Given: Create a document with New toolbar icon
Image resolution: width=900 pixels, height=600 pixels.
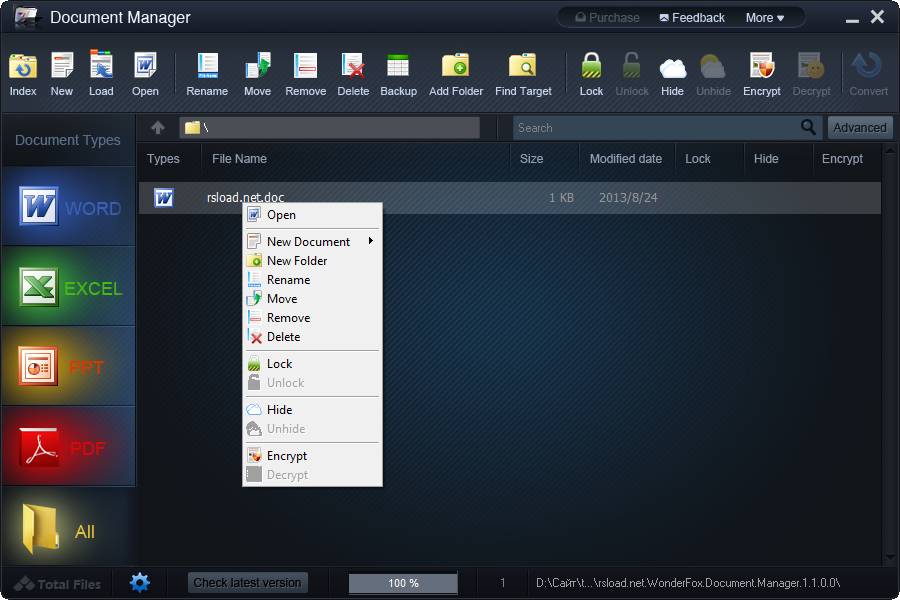Looking at the screenshot, I should (62, 65).
